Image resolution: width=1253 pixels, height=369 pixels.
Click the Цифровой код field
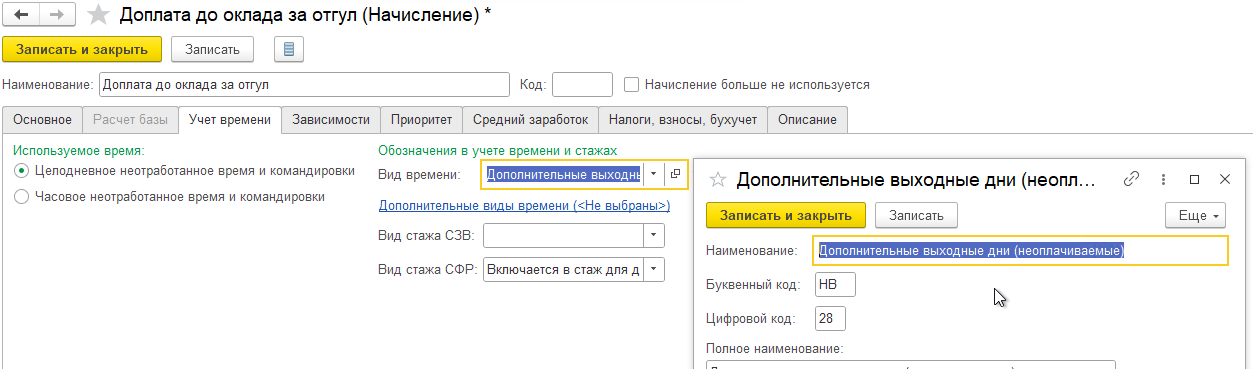point(830,319)
